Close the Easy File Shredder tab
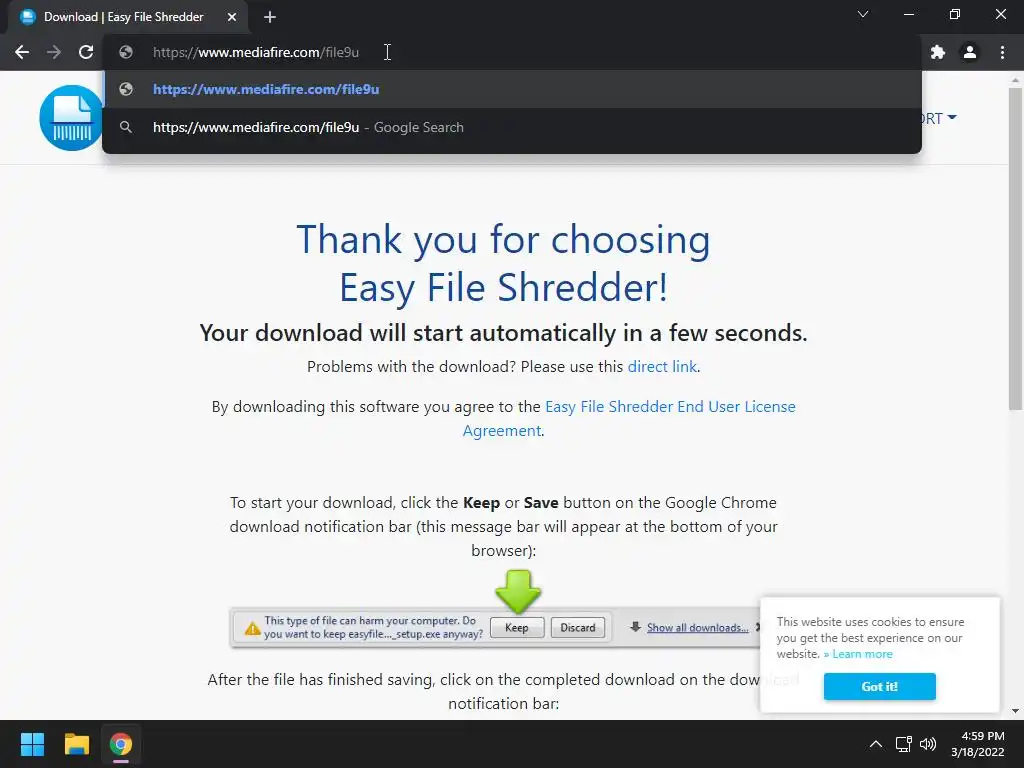Screen dimensions: 1024x768 [x=232, y=17]
